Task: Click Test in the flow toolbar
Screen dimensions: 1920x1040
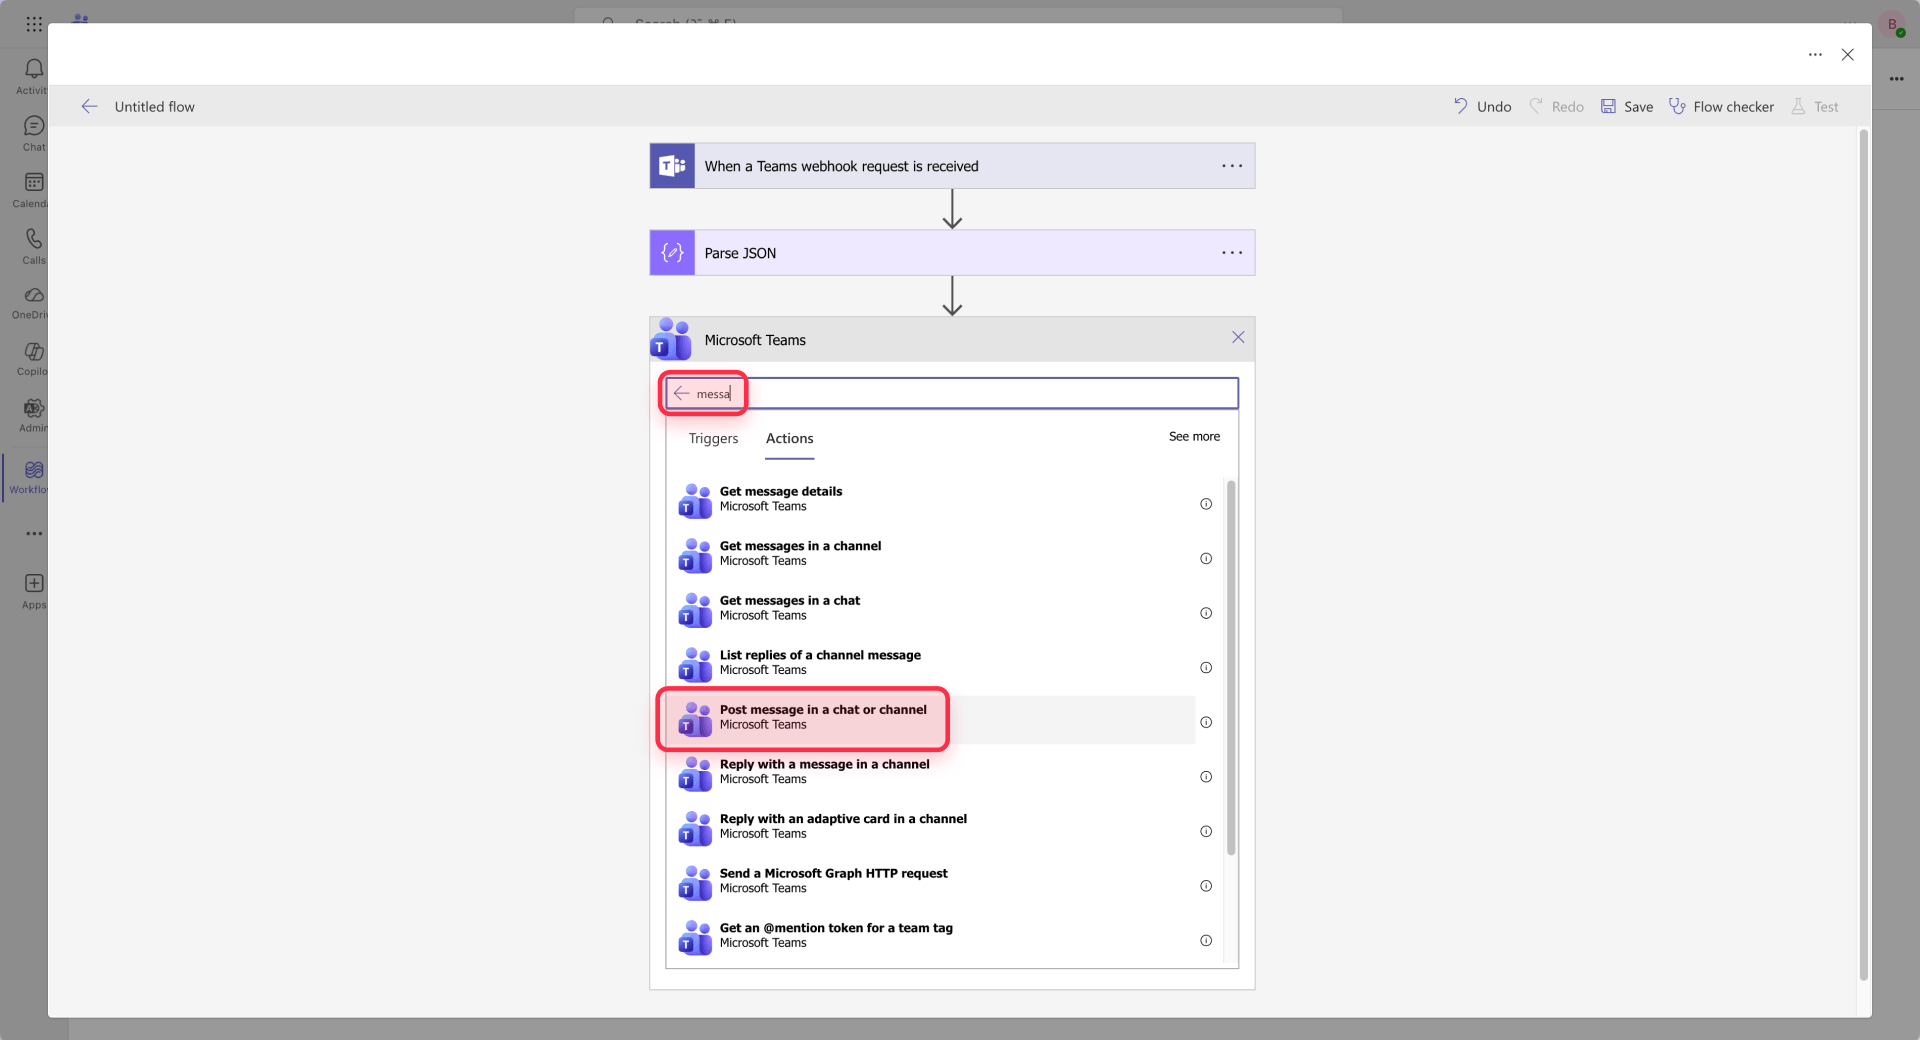Action: pos(1815,106)
